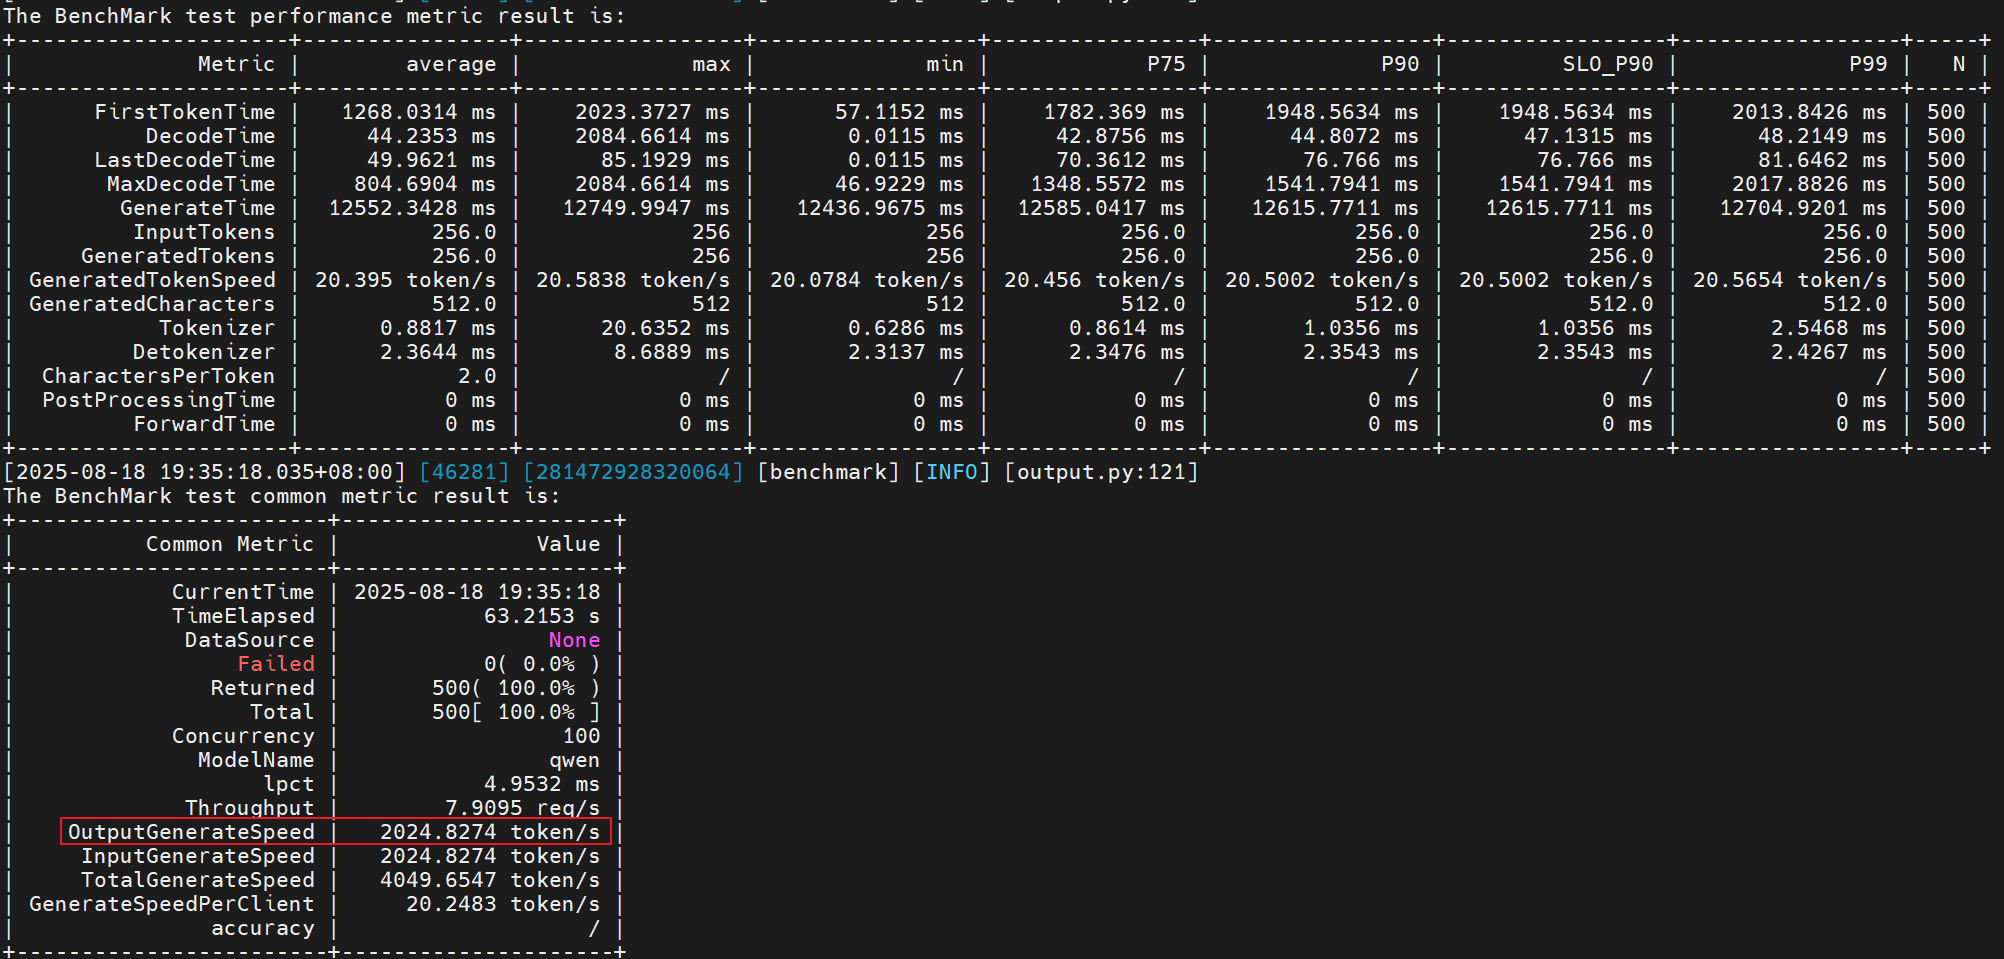The height and width of the screenshot is (959, 2004).
Task: Click the Throughput value 7.9095 req/s
Action: click(x=523, y=808)
